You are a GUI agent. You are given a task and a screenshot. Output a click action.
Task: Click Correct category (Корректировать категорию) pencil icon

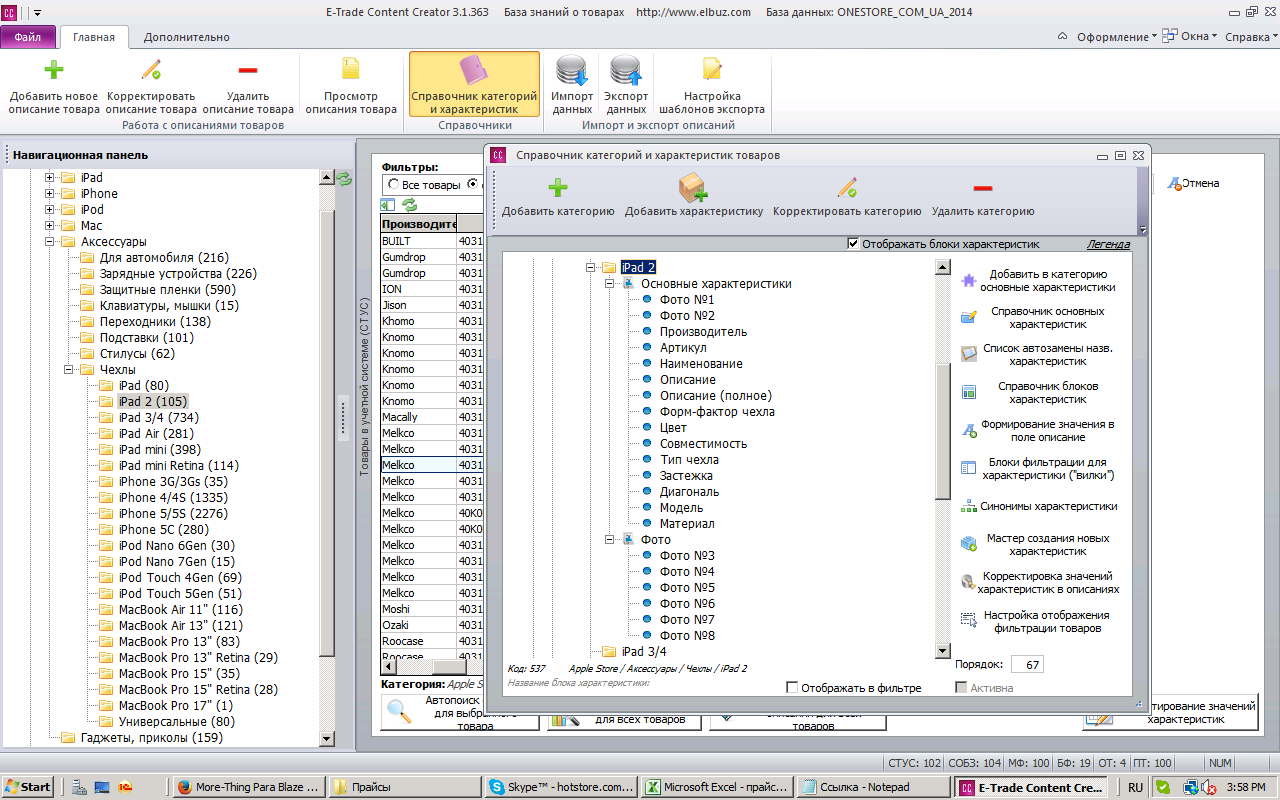847,187
